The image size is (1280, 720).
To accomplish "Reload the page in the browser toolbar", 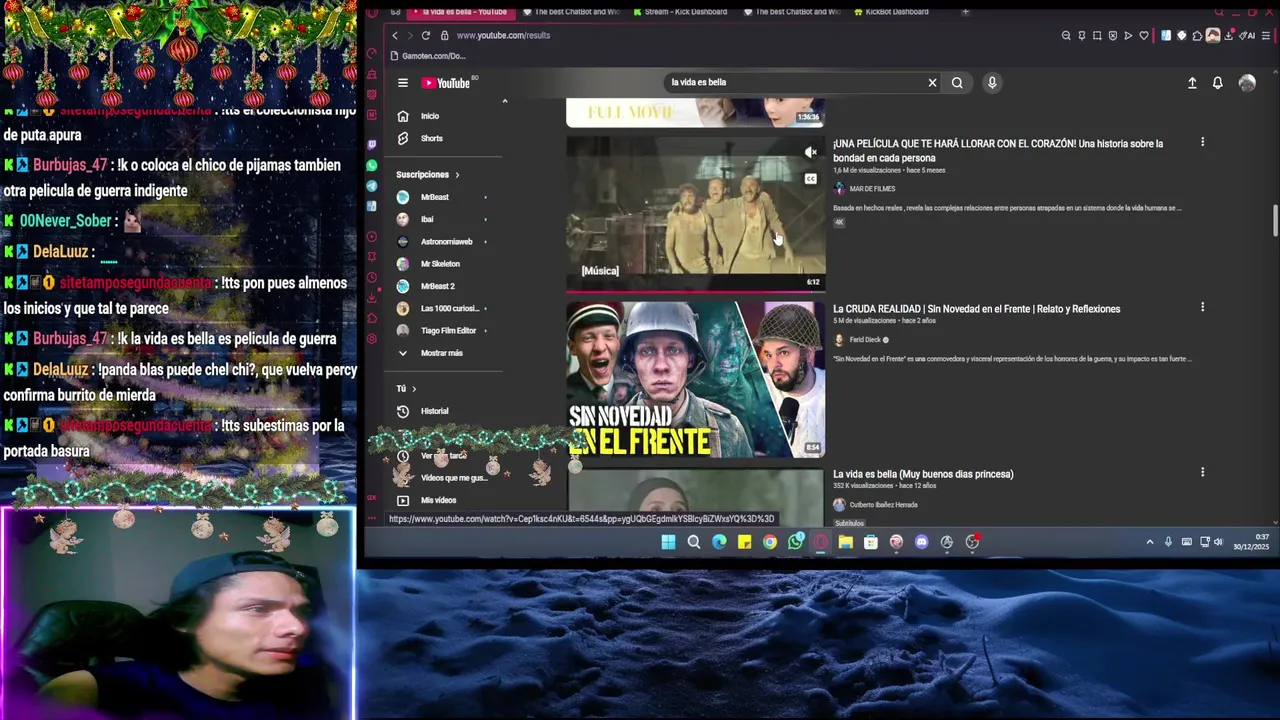I will pyautogui.click(x=426, y=35).
